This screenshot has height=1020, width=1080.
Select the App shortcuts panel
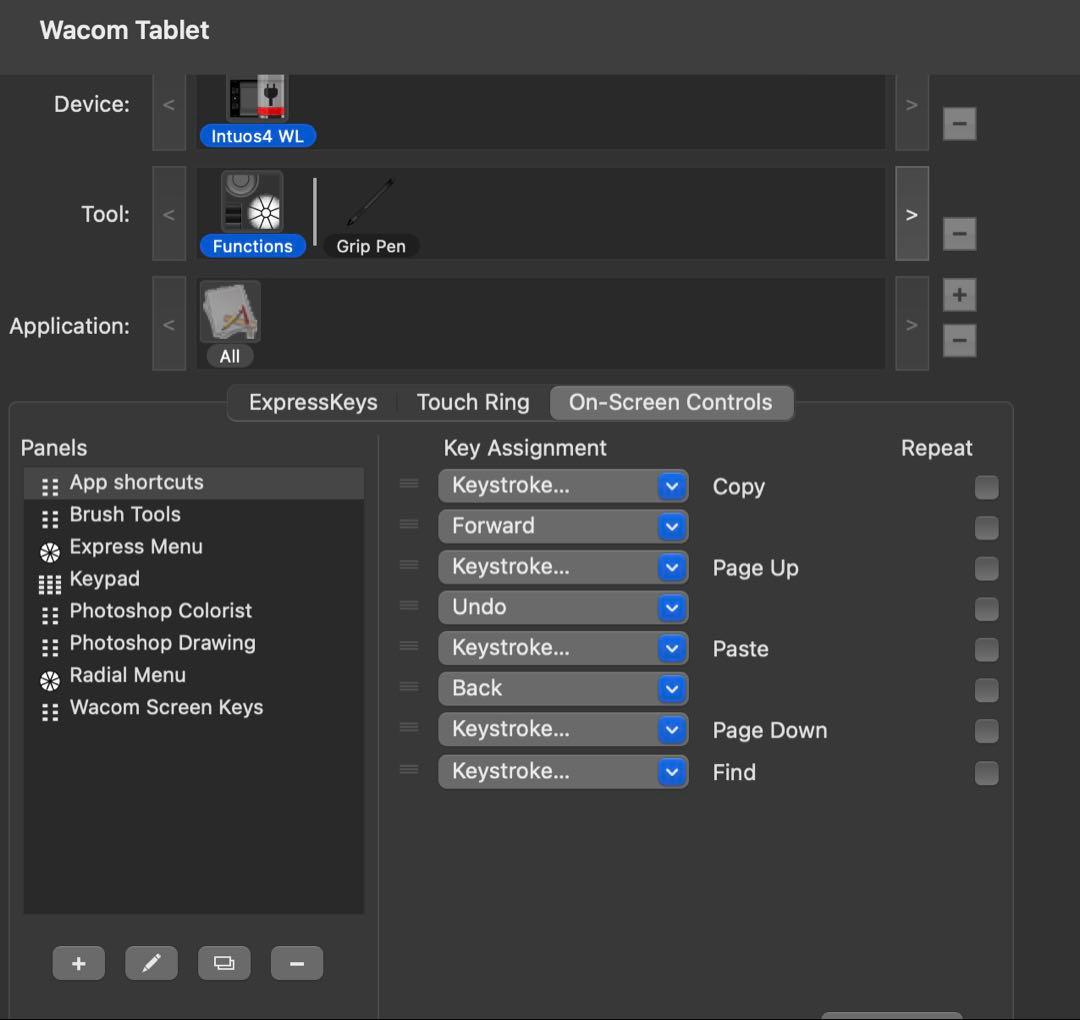(194, 483)
